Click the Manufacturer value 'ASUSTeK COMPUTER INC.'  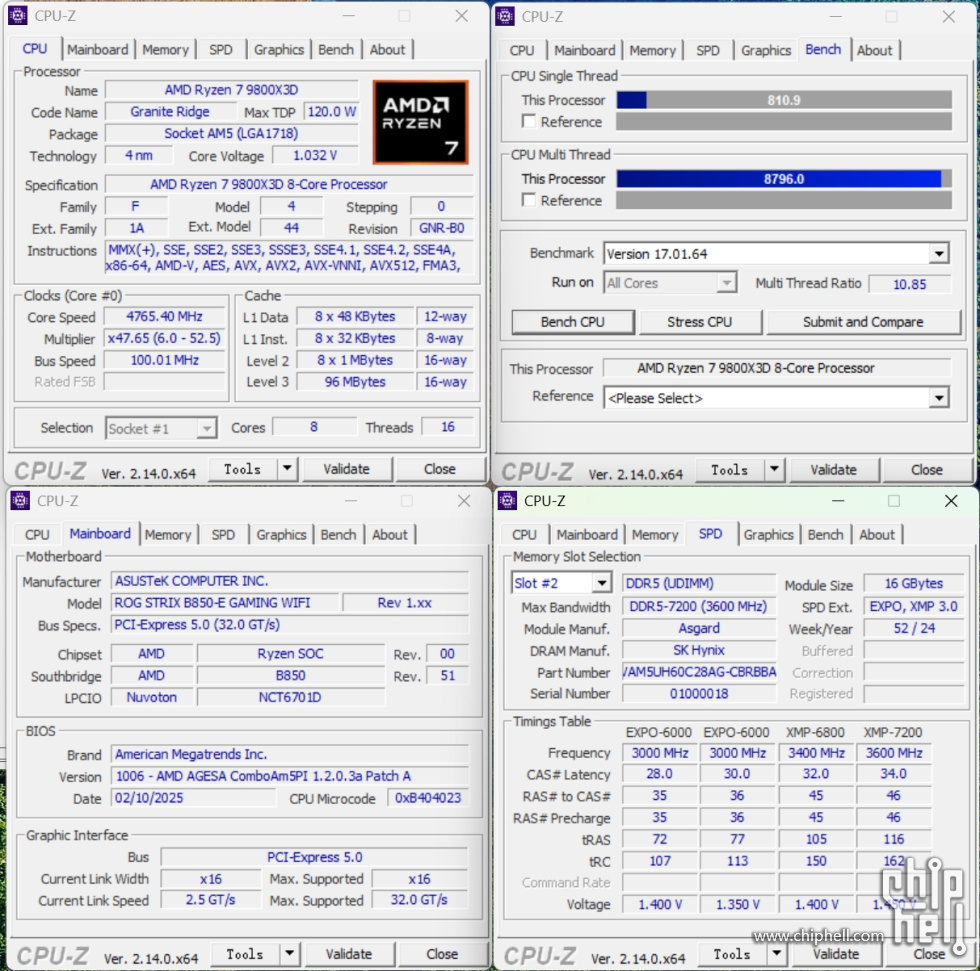pos(290,581)
